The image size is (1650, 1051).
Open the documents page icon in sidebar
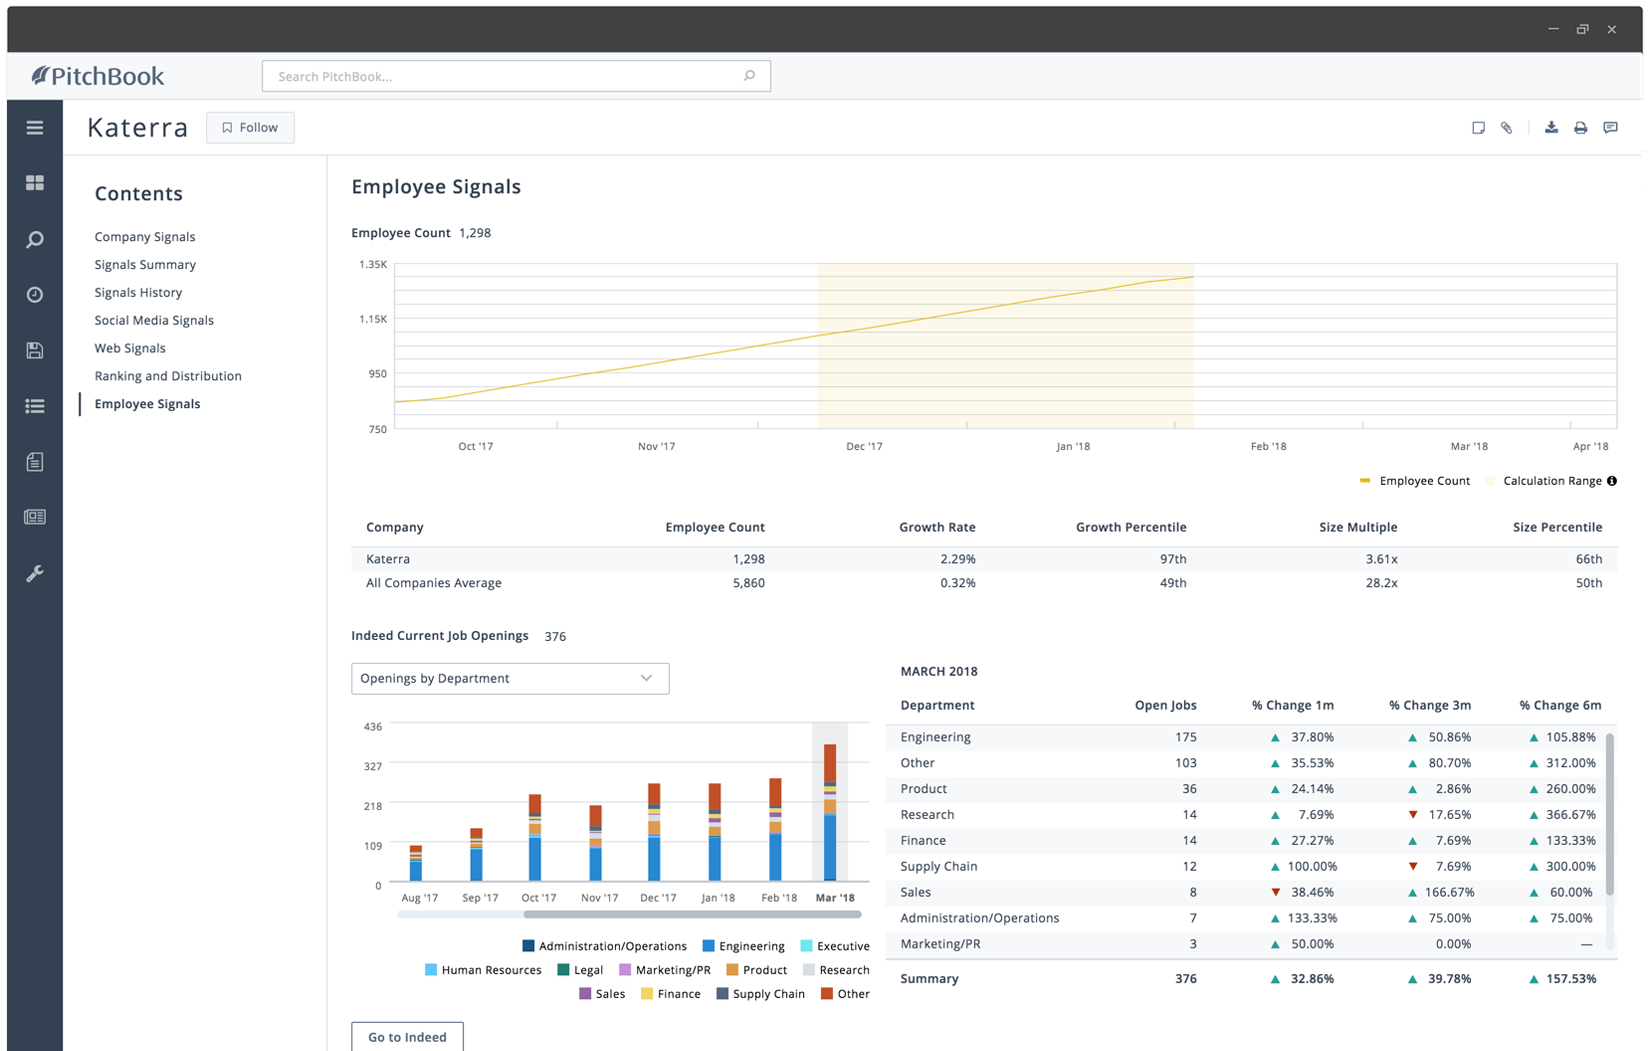coord(35,462)
